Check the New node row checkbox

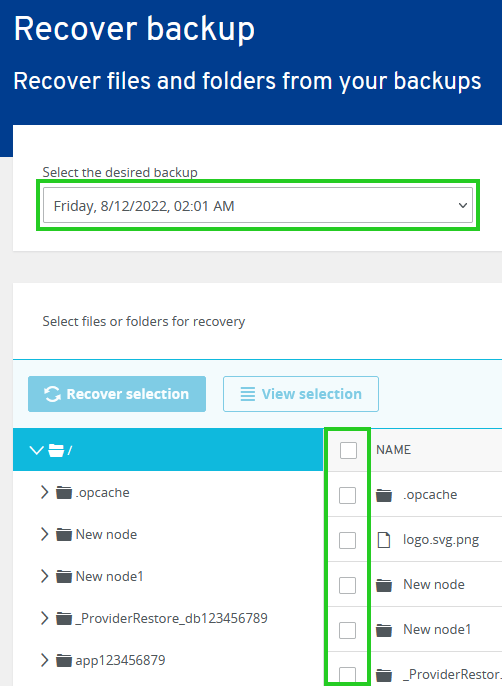coord(348,585)
